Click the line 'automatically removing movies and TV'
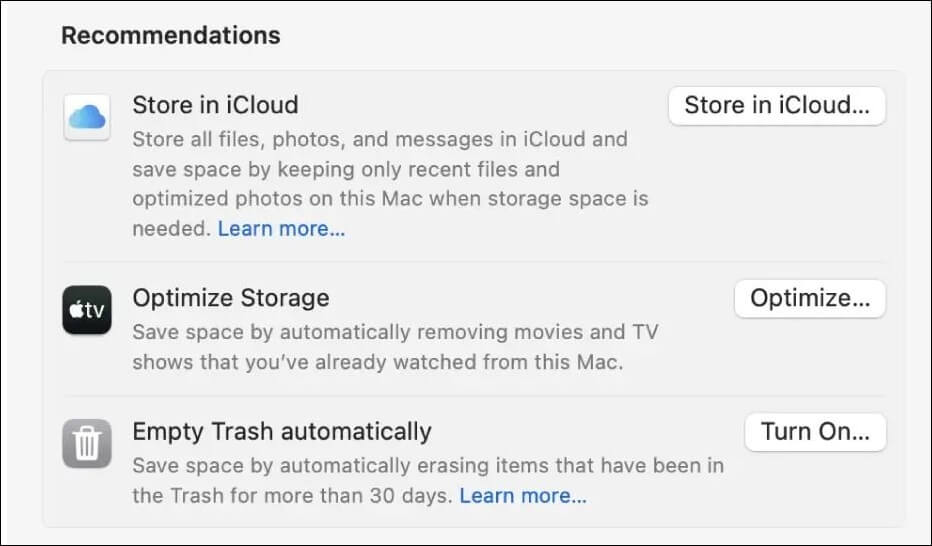The height and width of the screenshot is (546, 932). coord(395,332)
